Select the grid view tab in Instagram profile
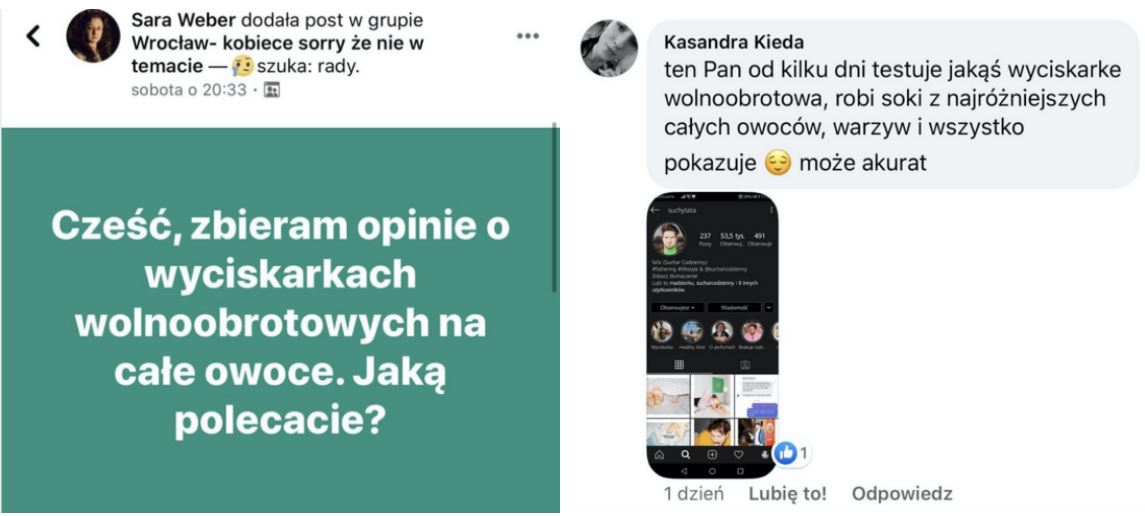This screenshot has height=516, width=1145. pyautogui.click(x=678, y=364)
